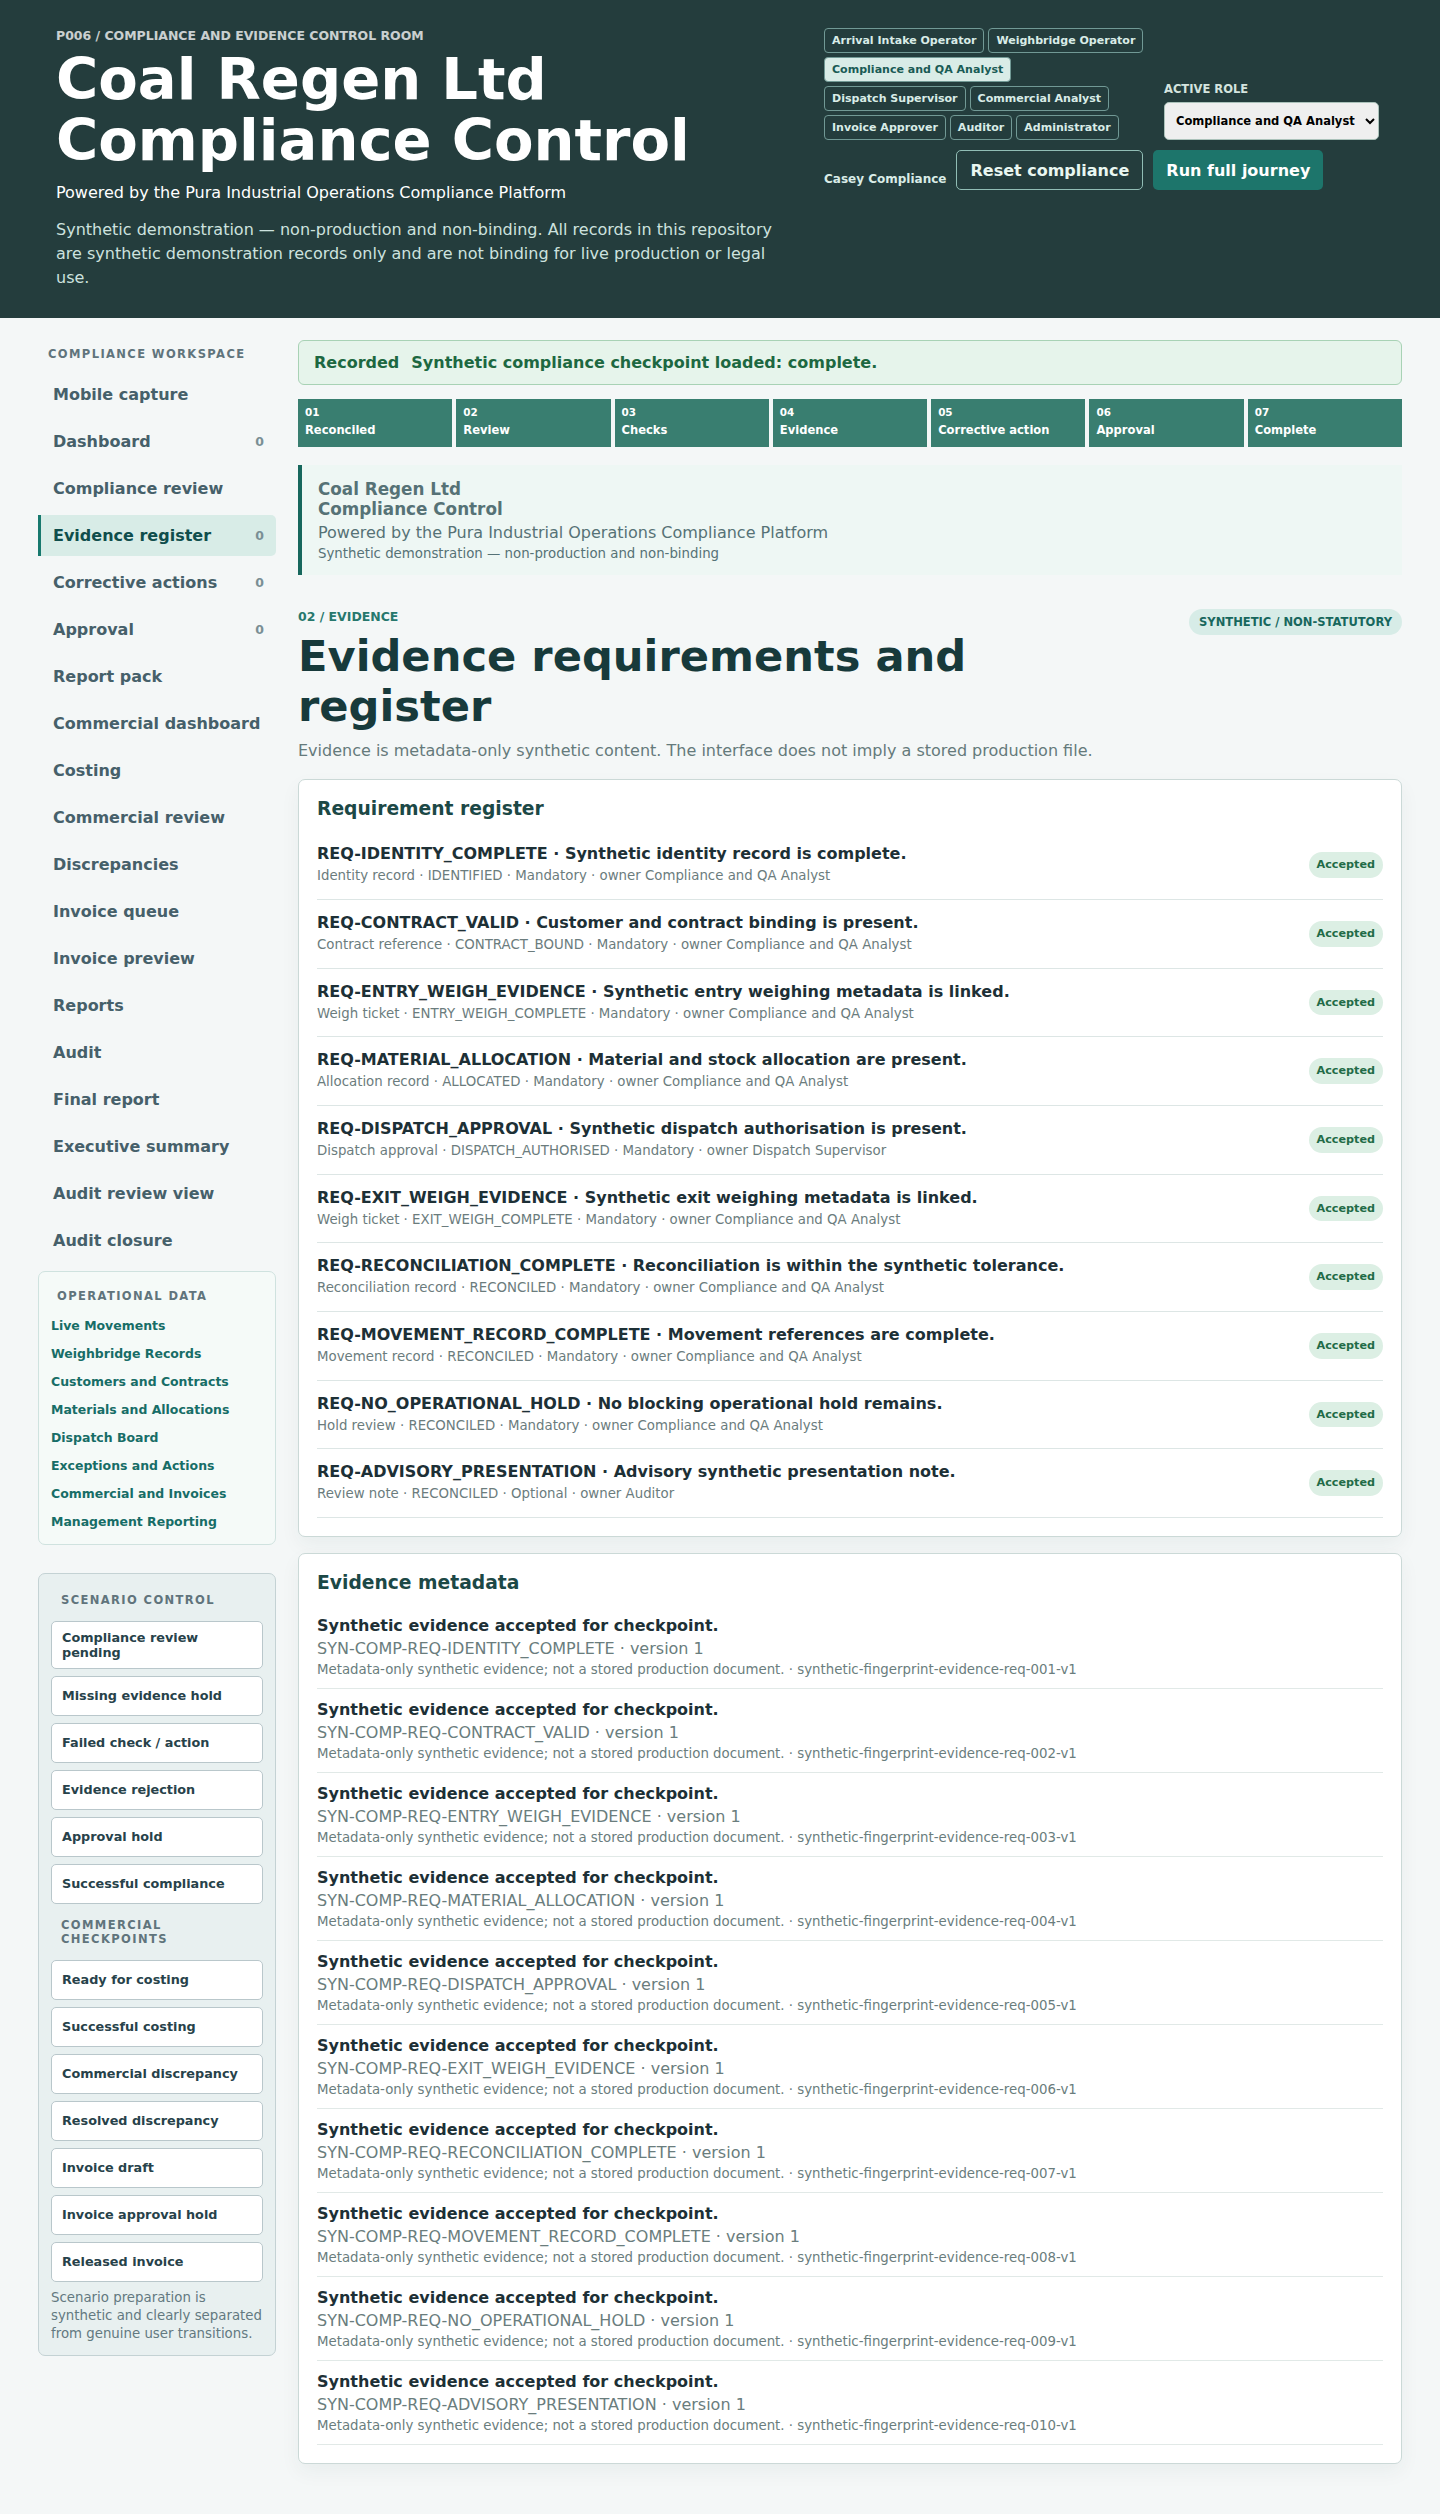Load Successful compliance scenario

click(157, 1884)
